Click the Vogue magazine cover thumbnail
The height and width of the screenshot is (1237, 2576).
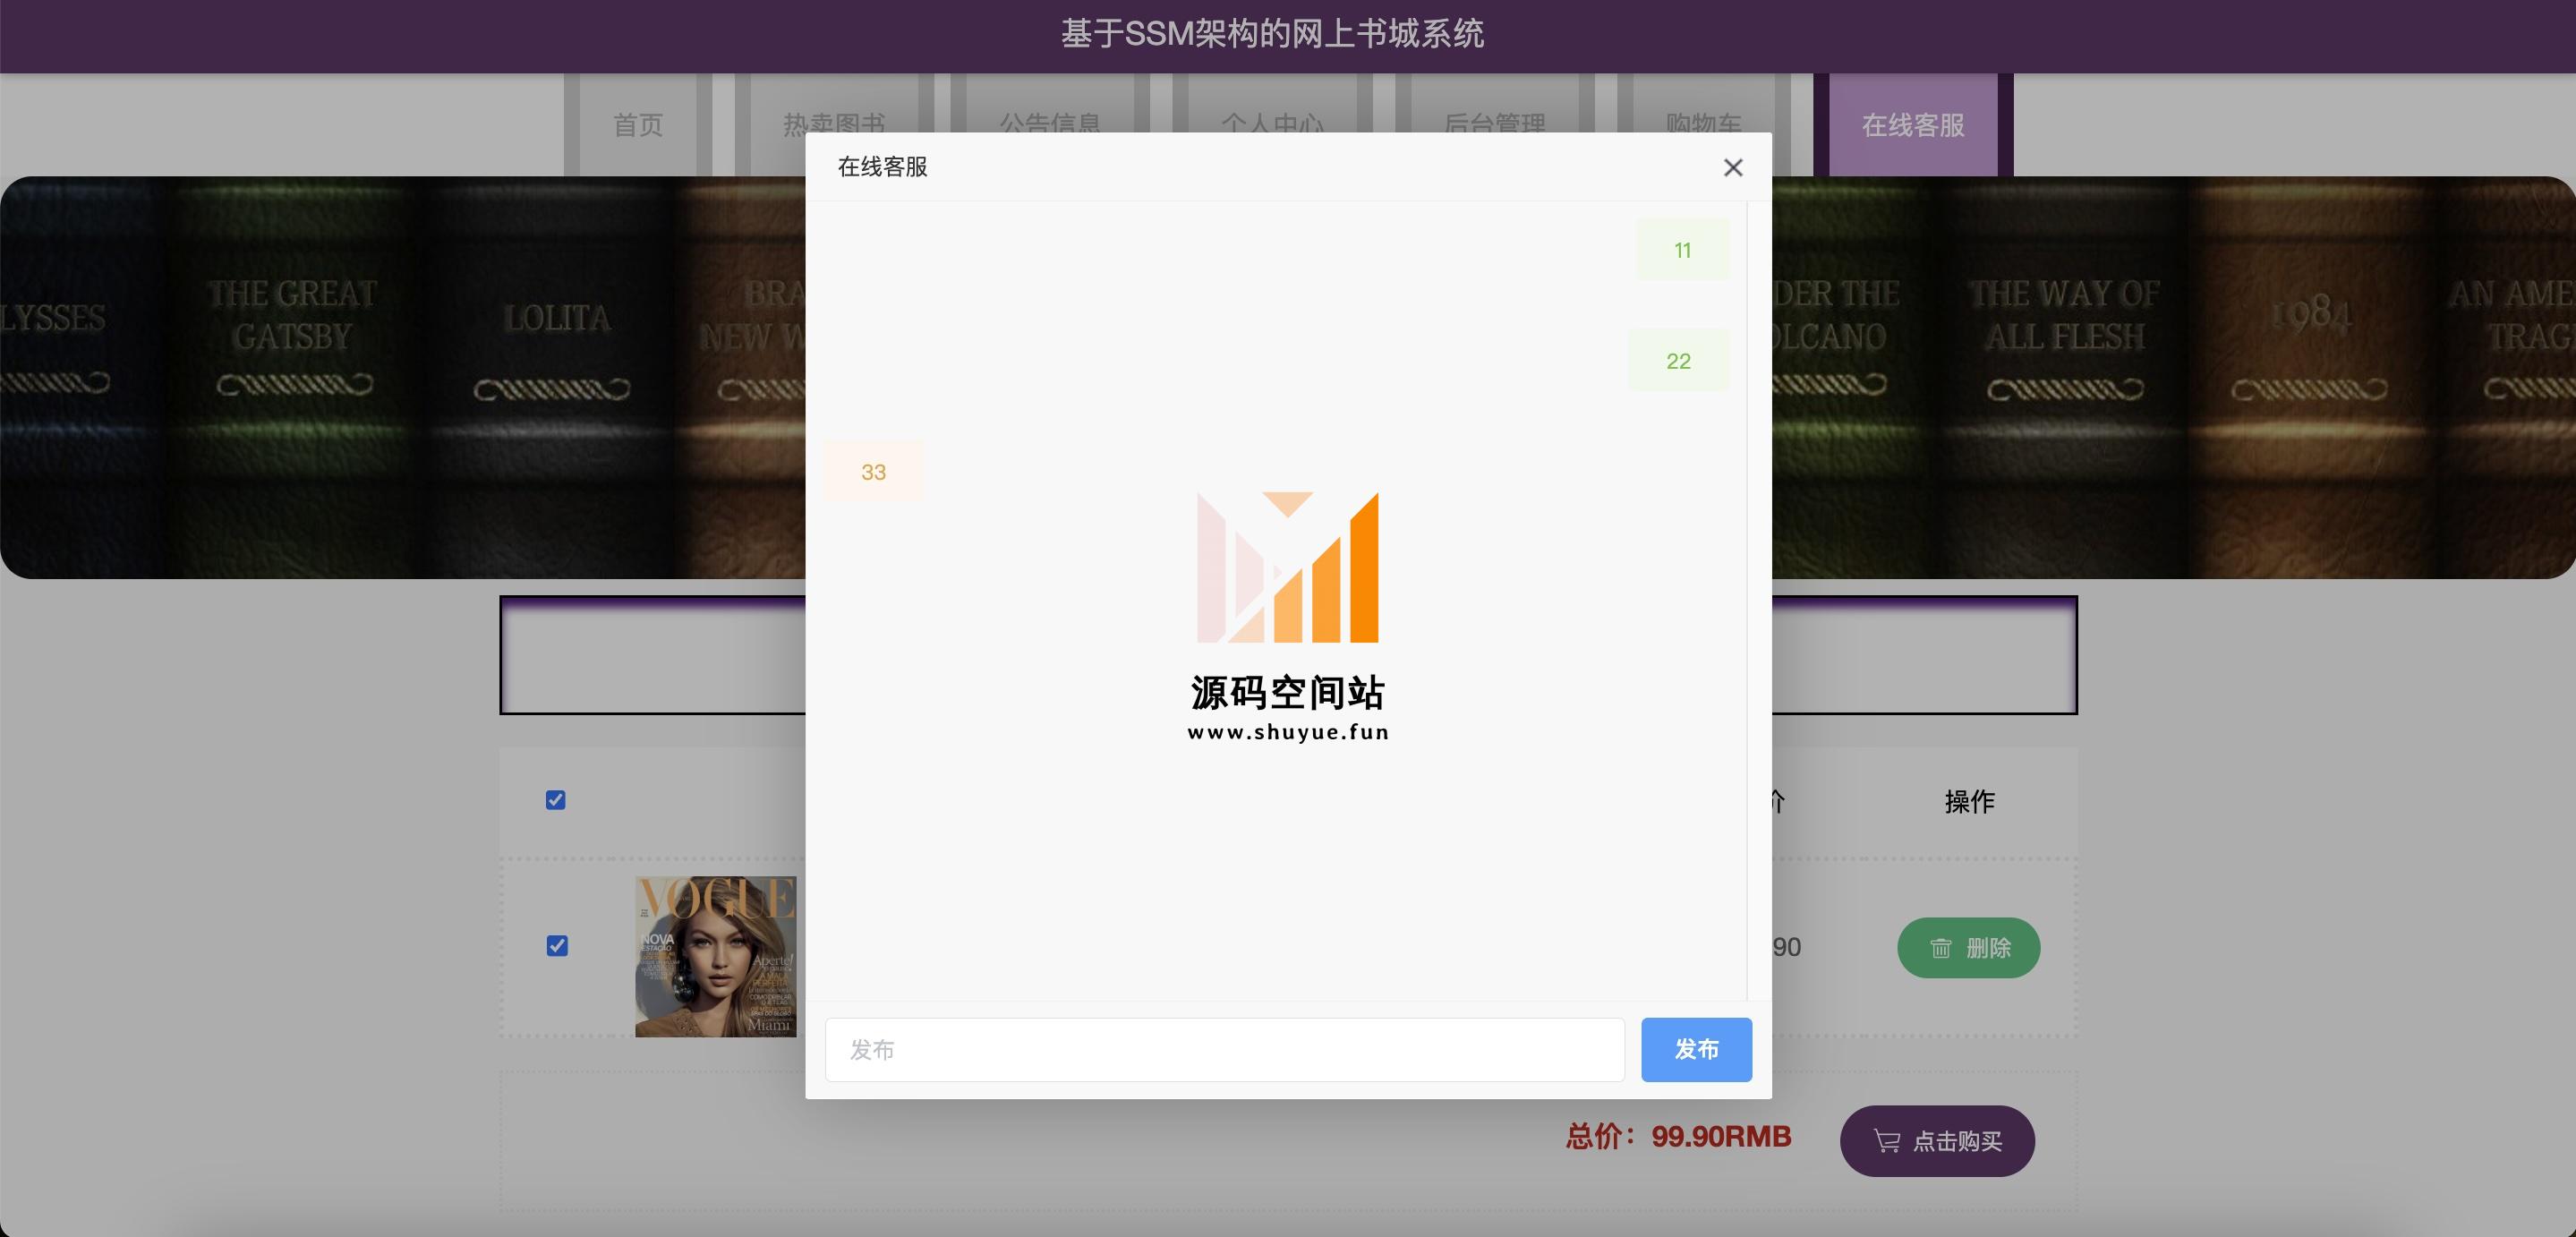[x=715, y=957]
